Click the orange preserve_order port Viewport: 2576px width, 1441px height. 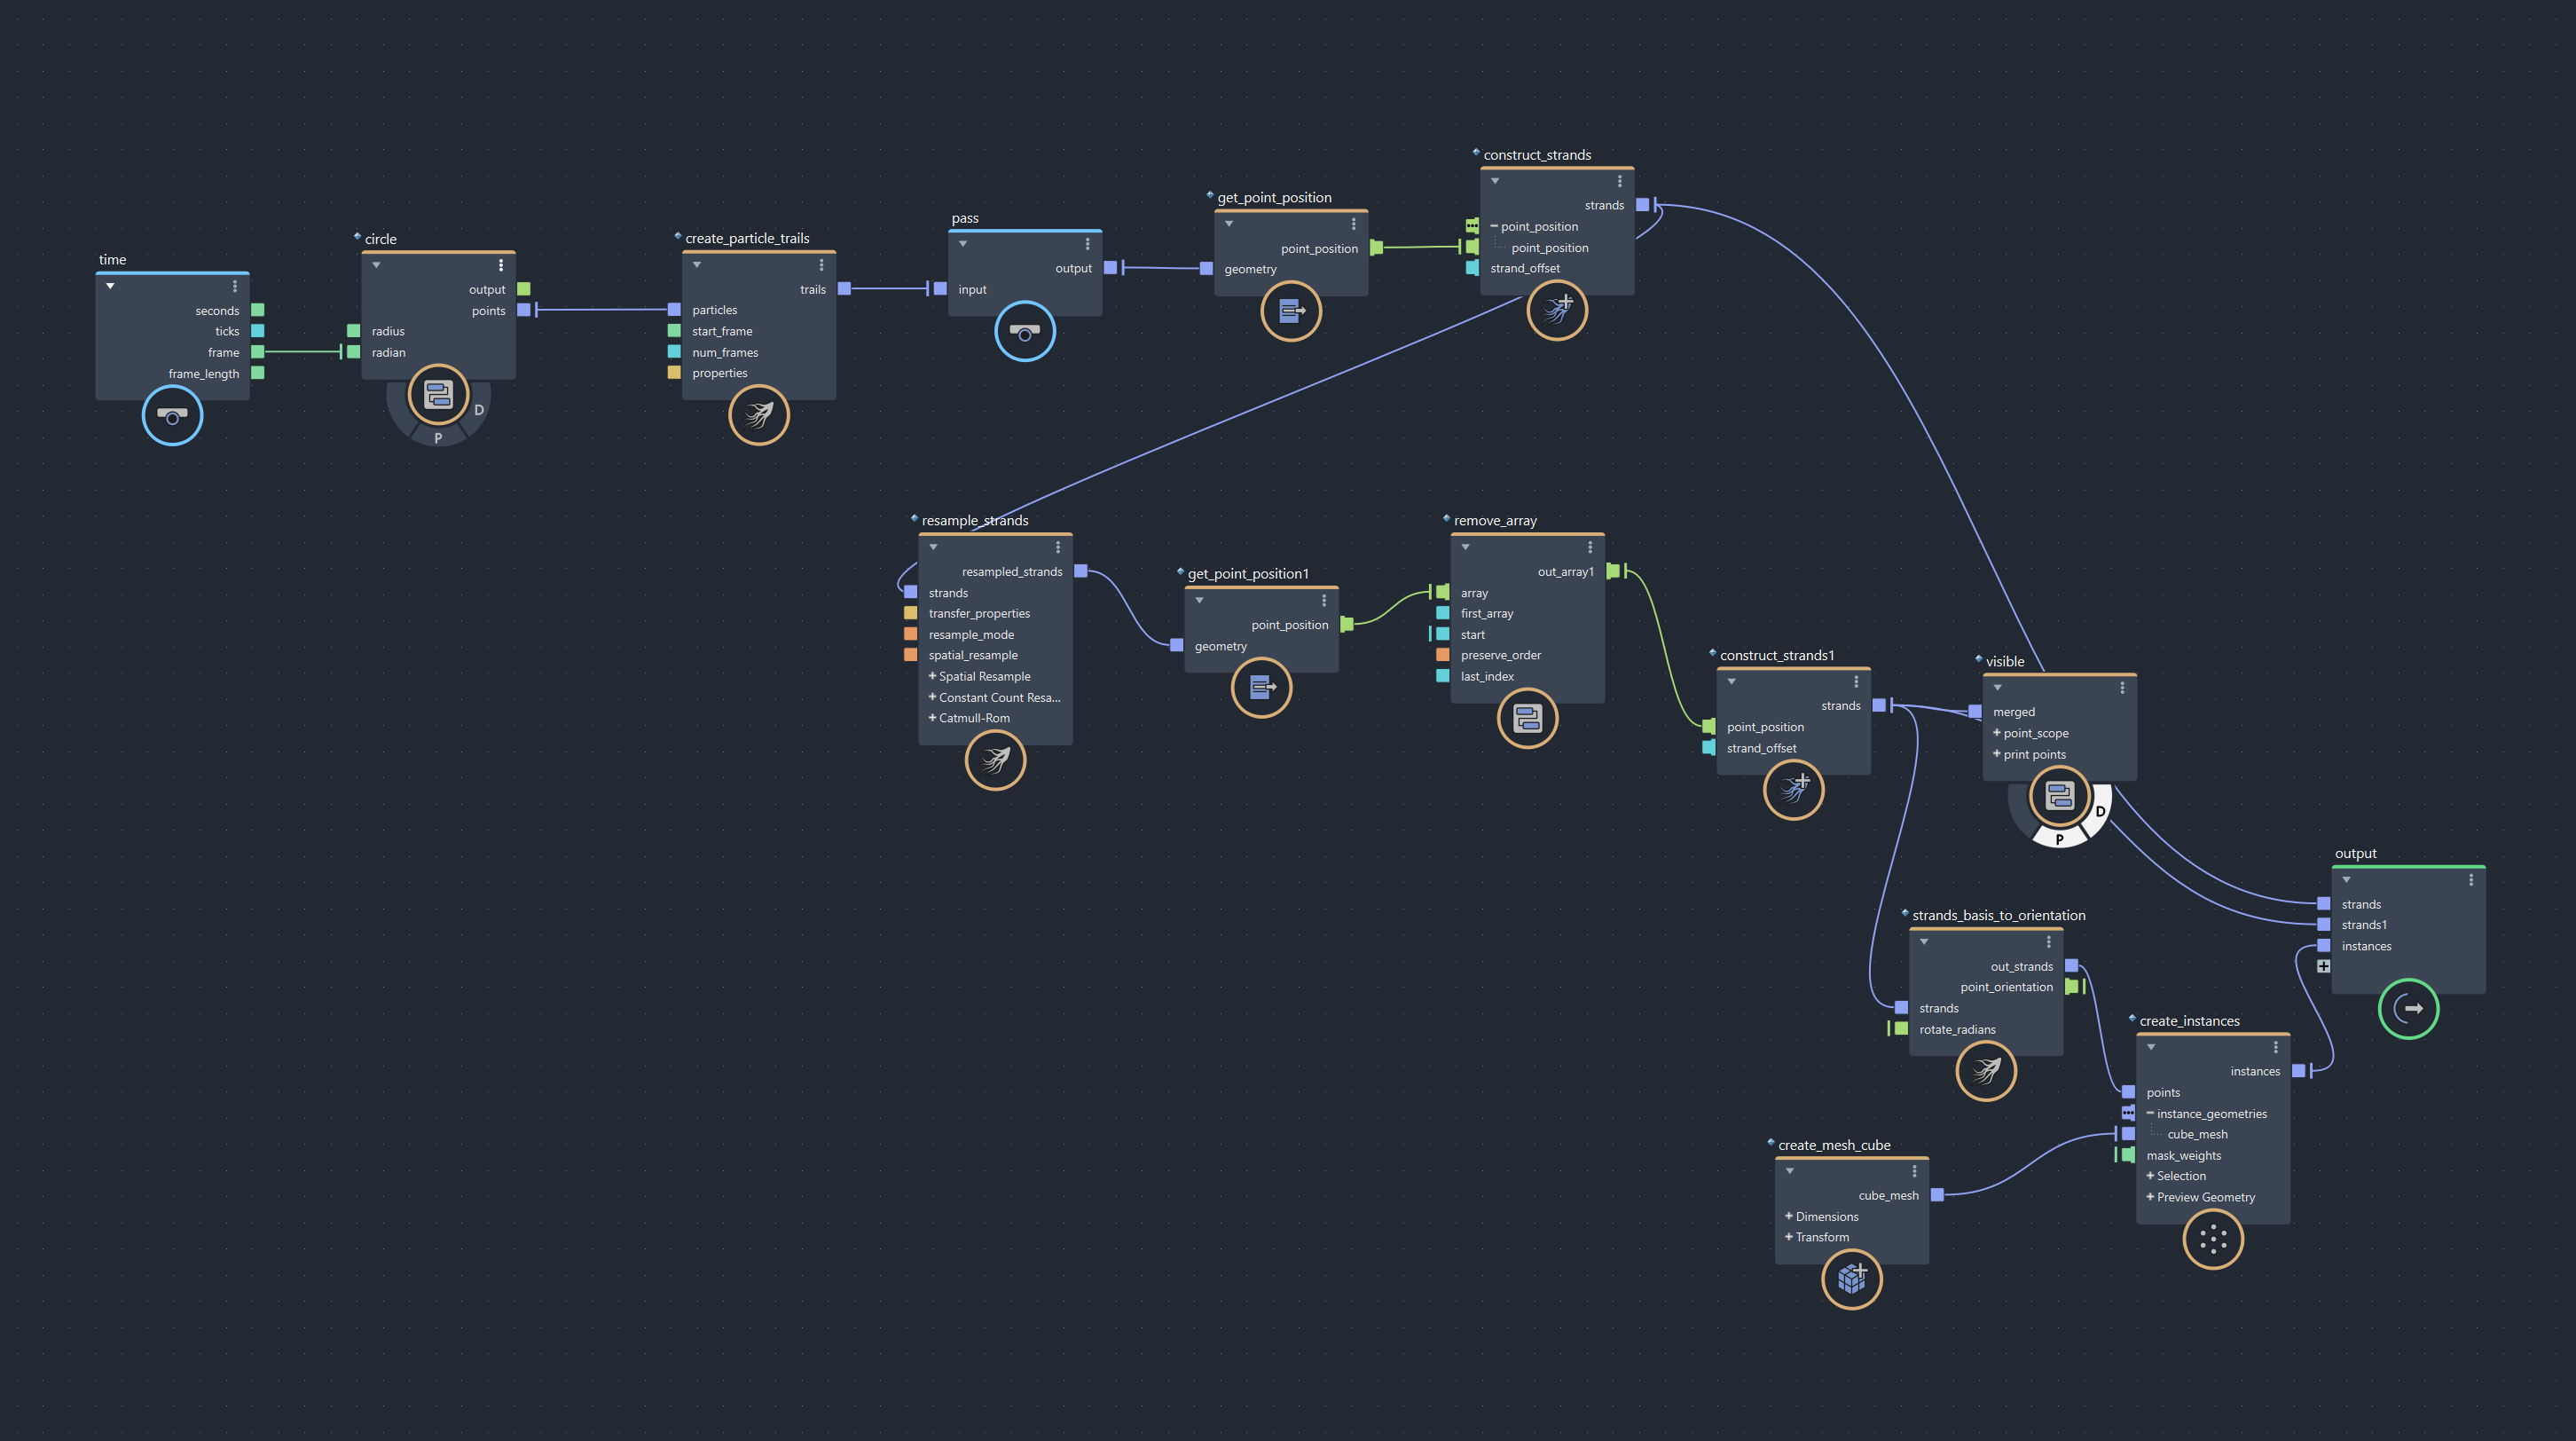(x=1442, y=655)
